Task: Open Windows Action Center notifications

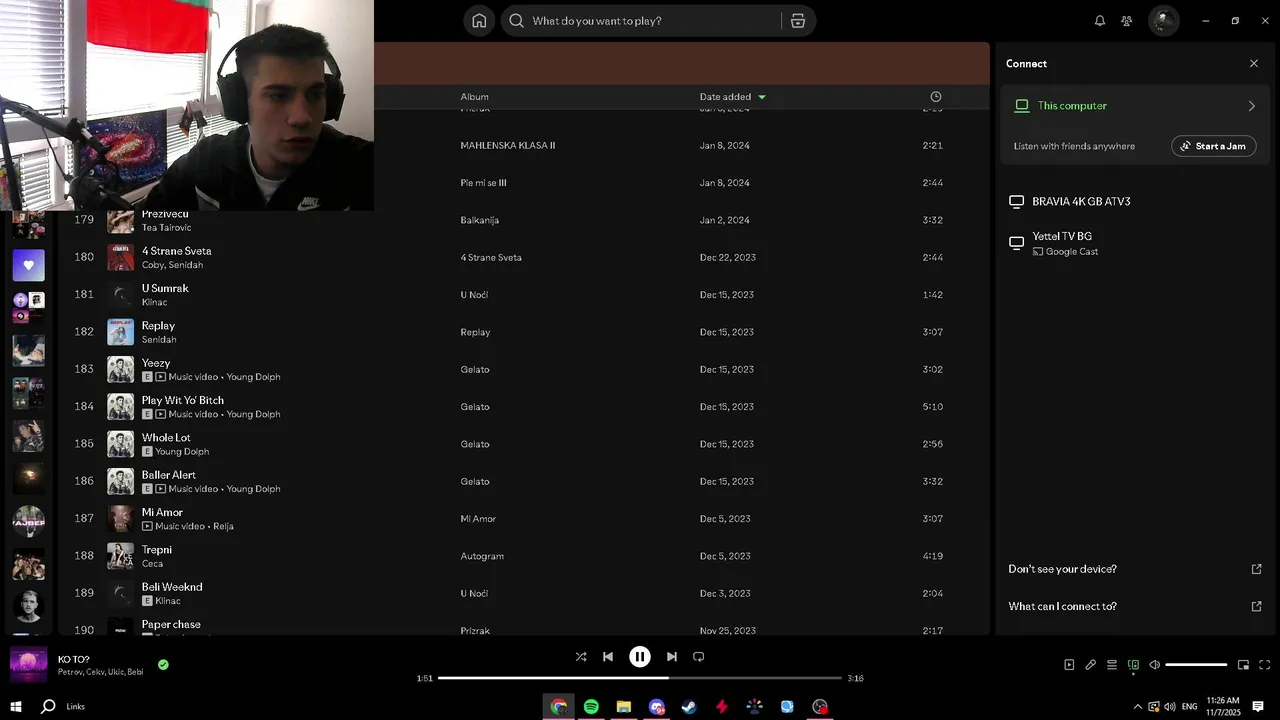Action: pyautogui.click(x=1258, y=707)
